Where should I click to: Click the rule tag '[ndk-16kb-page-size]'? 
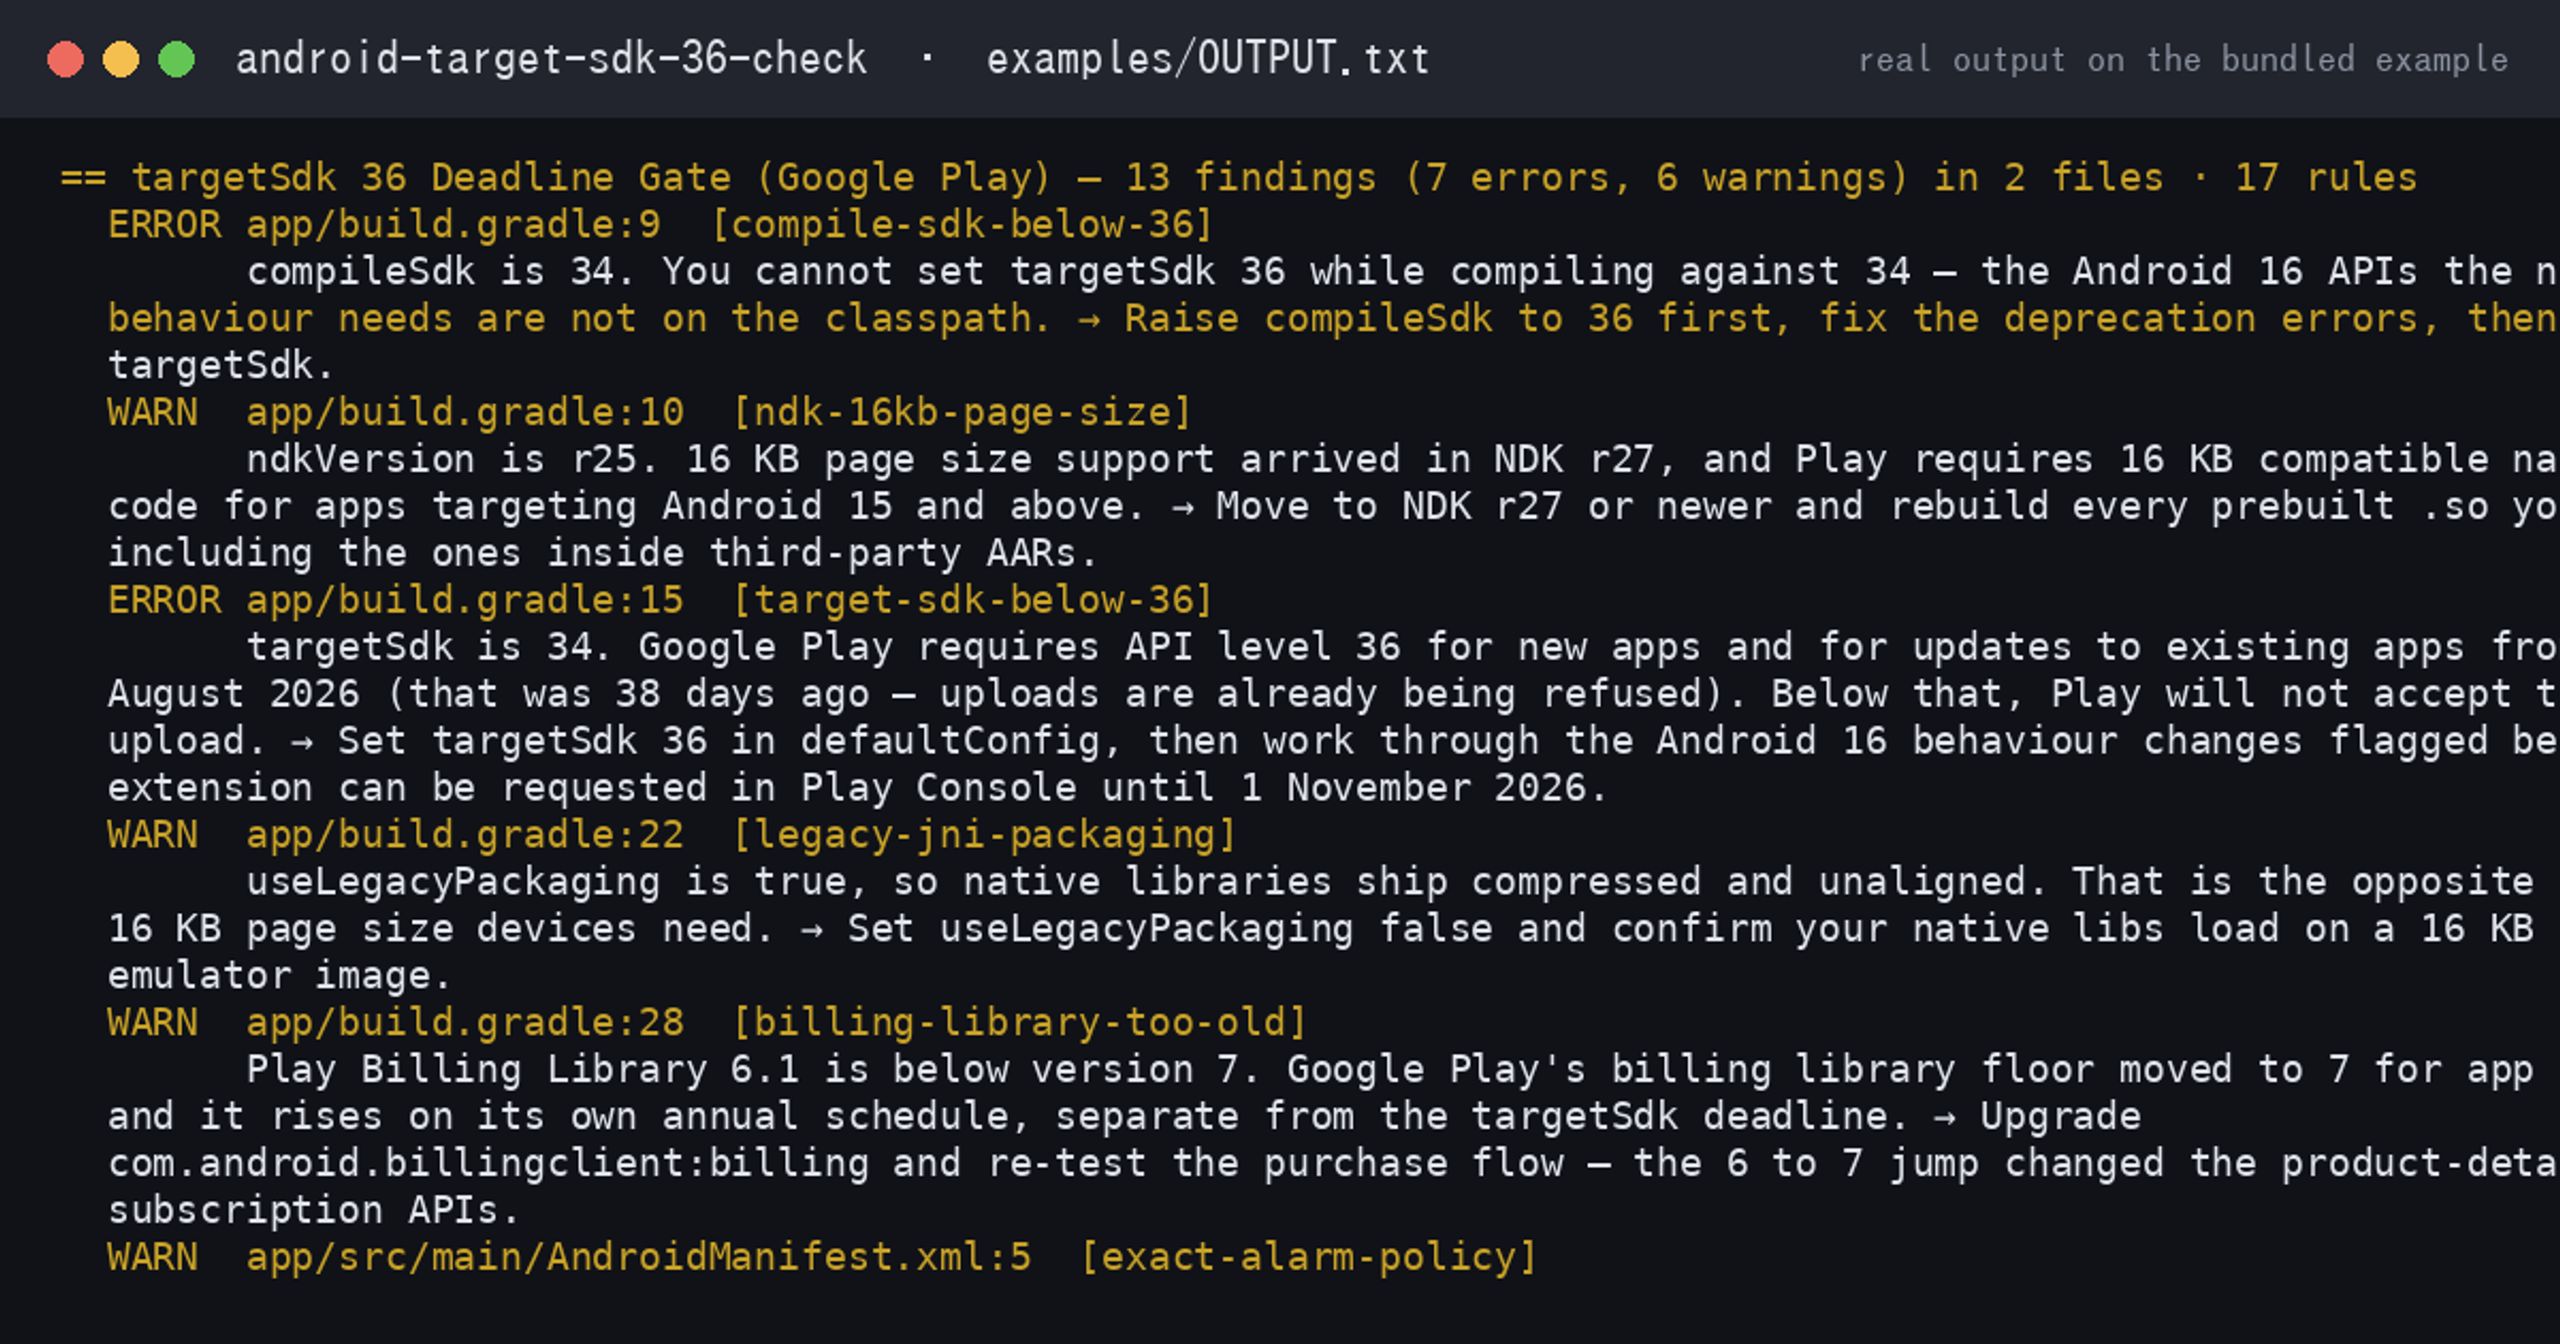pos(962,413)
